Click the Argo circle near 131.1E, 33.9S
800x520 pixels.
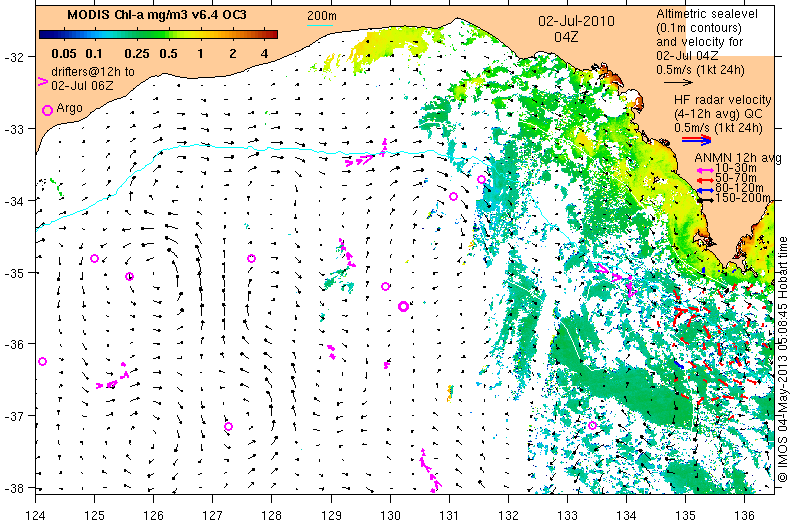[453, 196]
